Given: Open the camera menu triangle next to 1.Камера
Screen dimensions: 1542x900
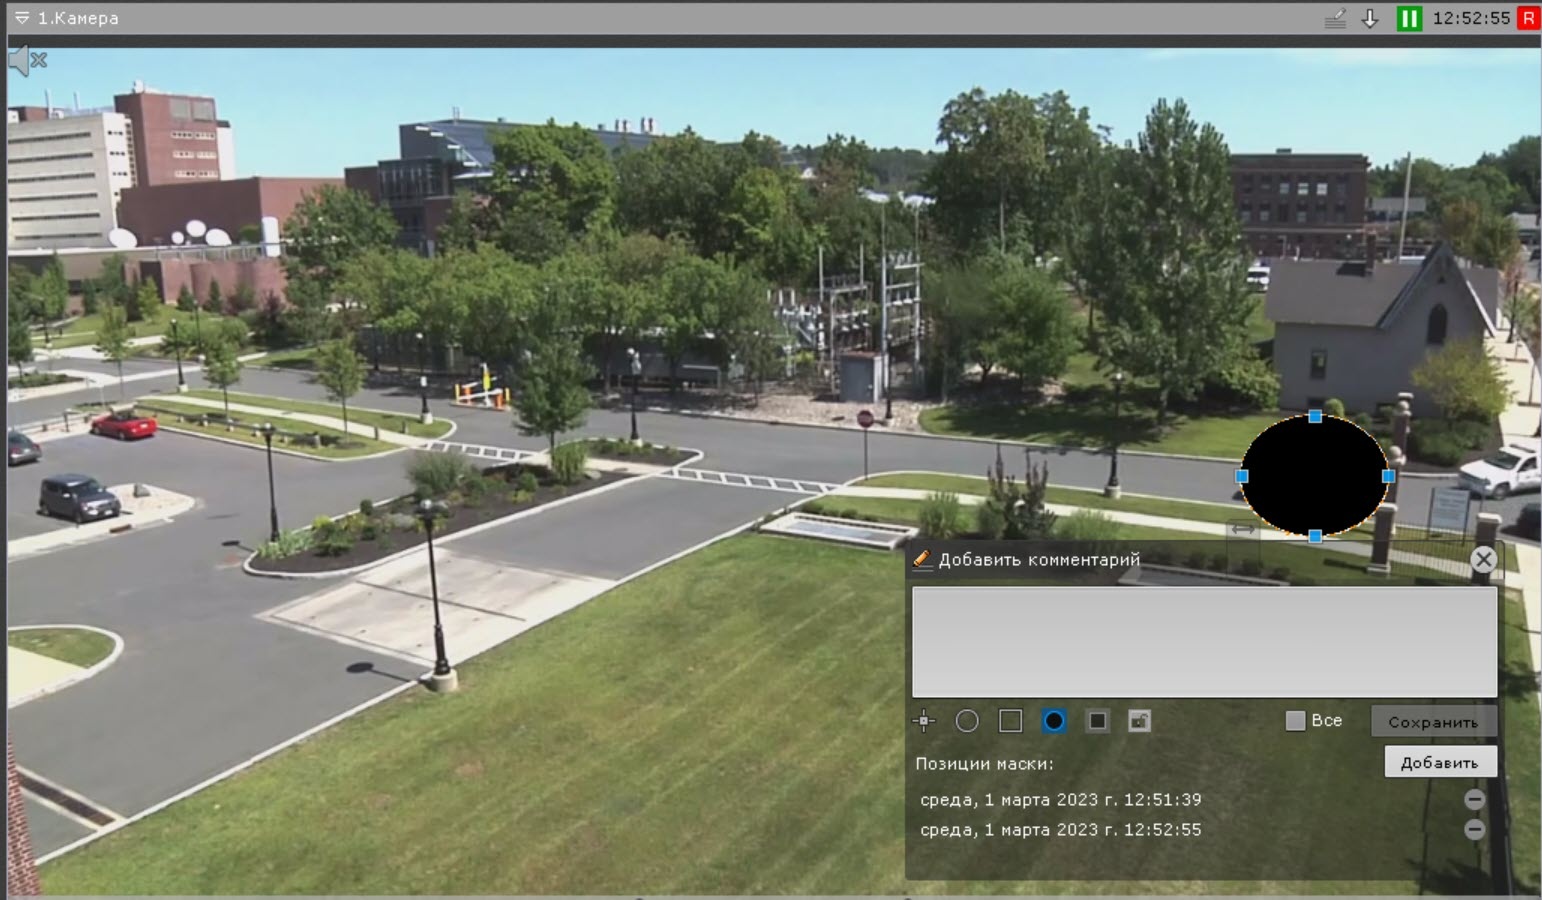Looking at the screenshot, I should point(21,18).
